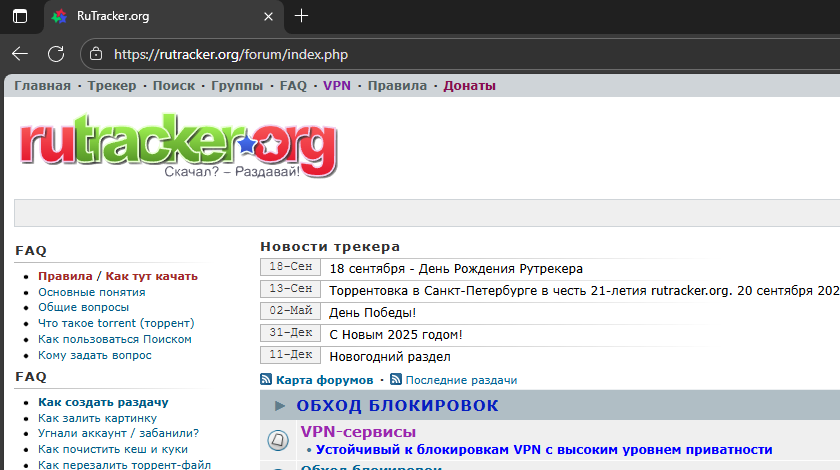Open the FAQ top menu link
The width and height of the screenshot is (840, 470).
[x=293, y=86]
